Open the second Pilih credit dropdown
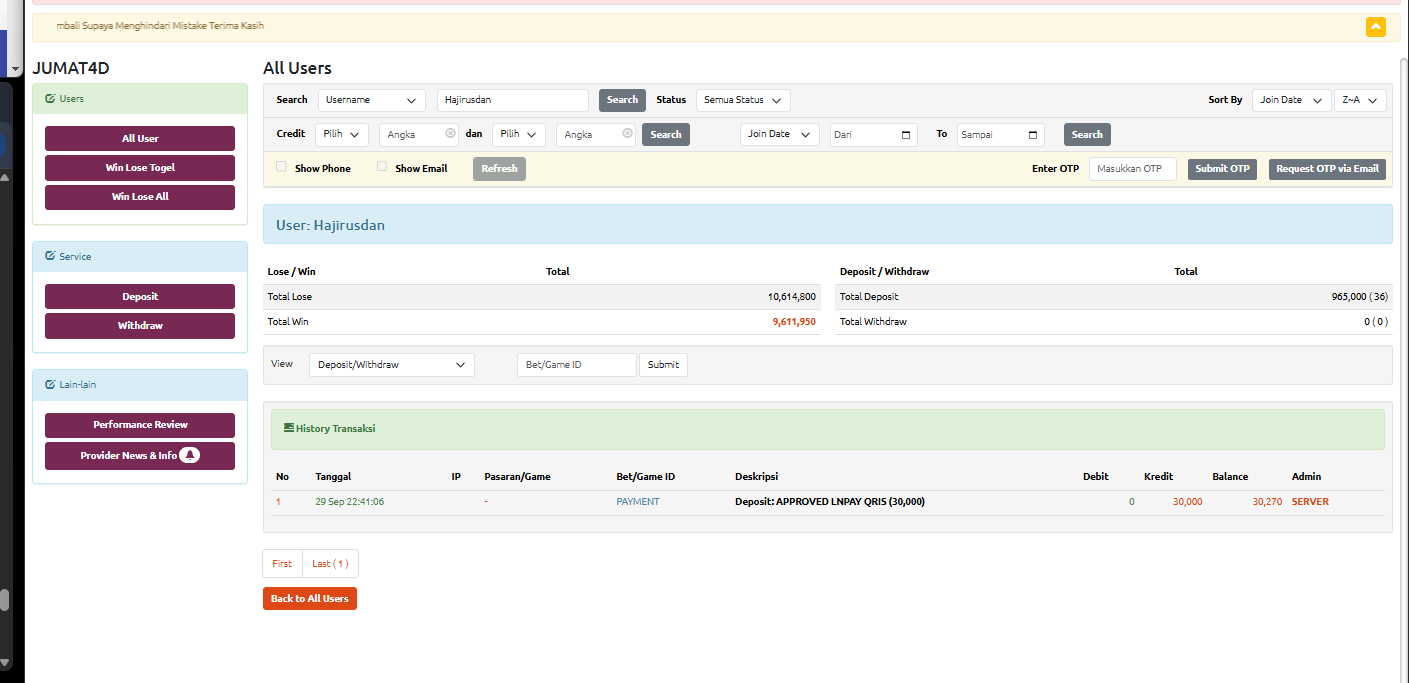 (x=519, y=134)
